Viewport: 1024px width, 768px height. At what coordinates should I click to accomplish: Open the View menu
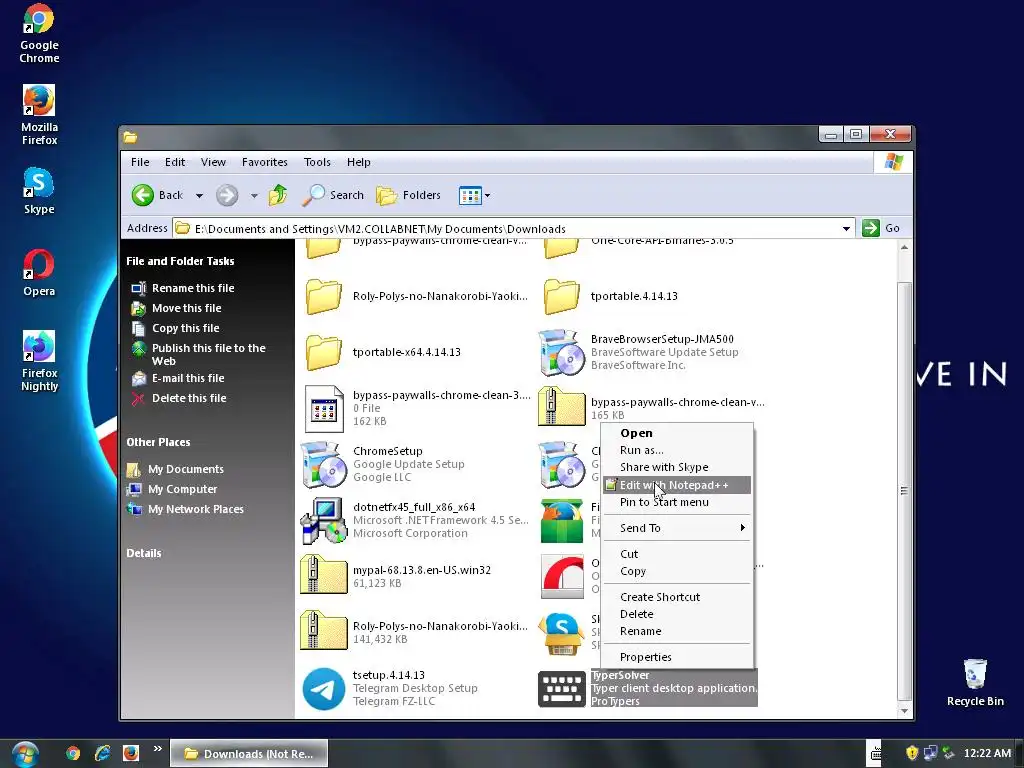pos(213,162)
